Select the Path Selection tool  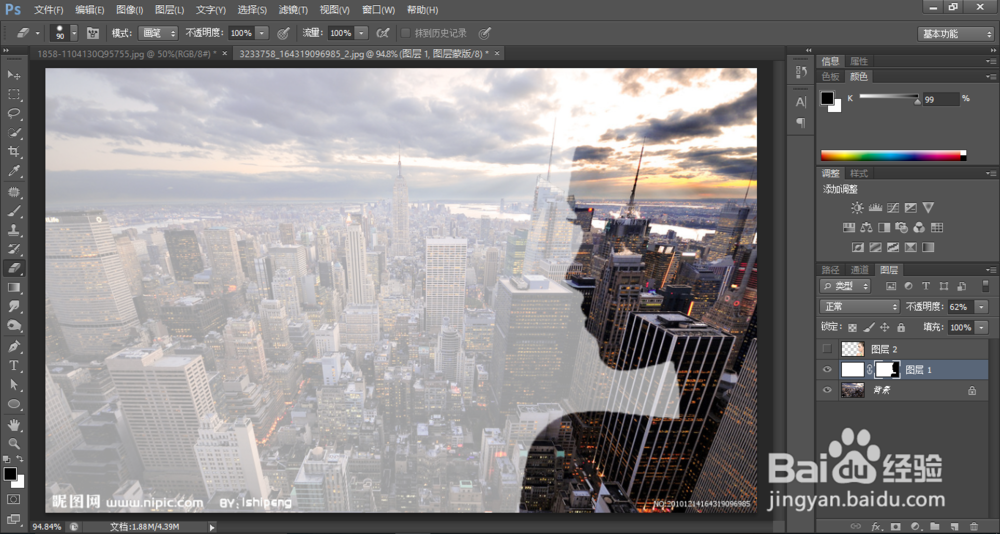14,385
